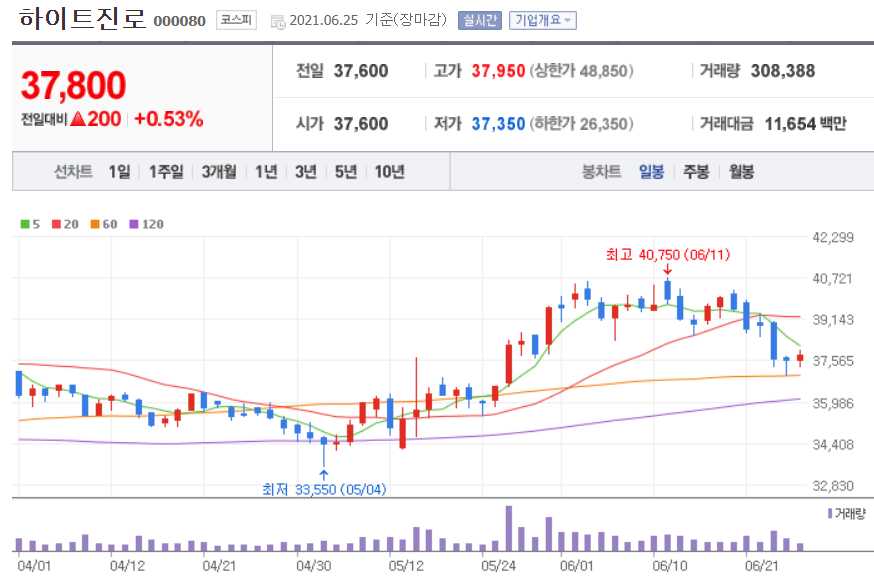Click the 32,830 price axis label

tap(833, 486)
